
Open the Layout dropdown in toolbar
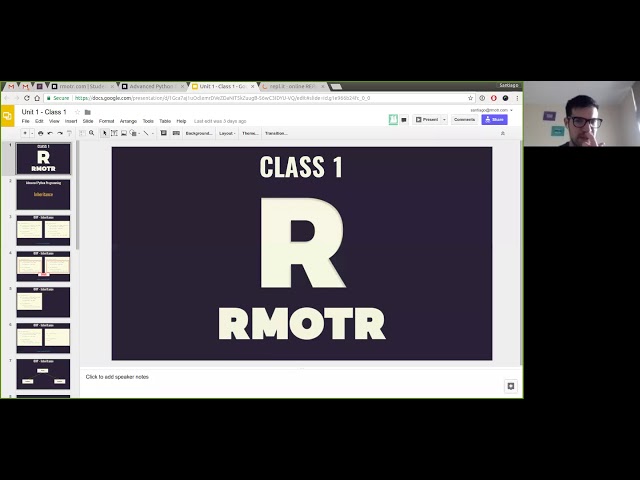tap(227, 133)
